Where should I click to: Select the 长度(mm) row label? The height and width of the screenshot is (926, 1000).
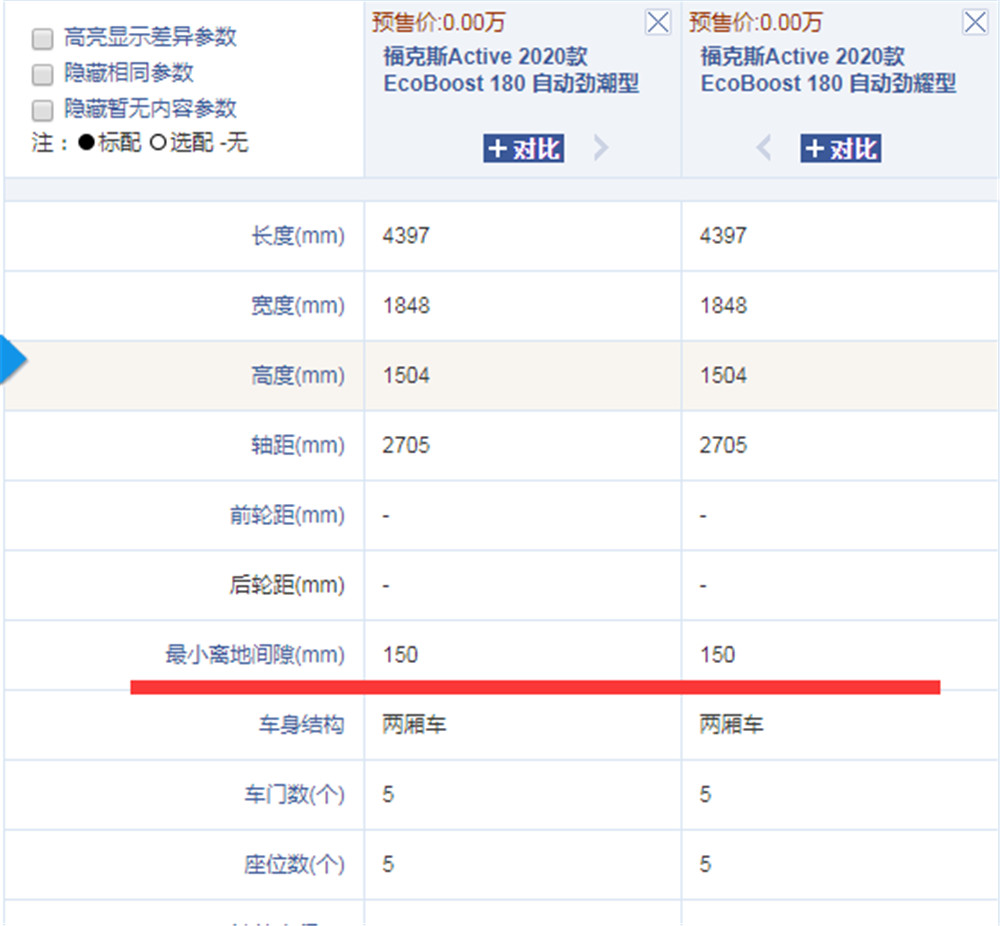point(297,236)
